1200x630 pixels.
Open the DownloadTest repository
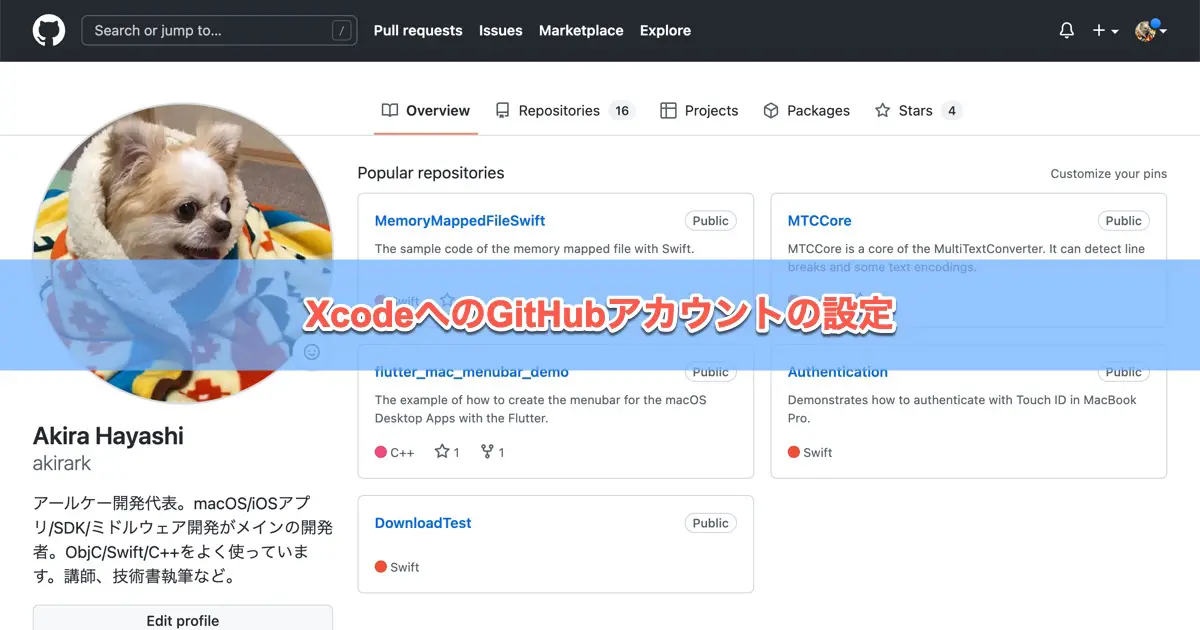pyautogui.click(x=423, y=523)
